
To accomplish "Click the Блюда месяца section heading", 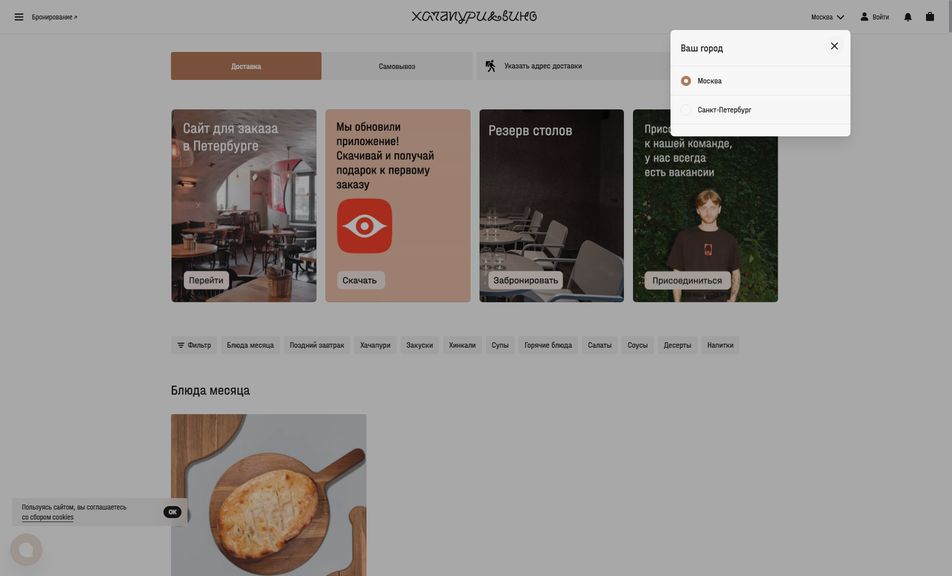I will [x=210, y=390].
